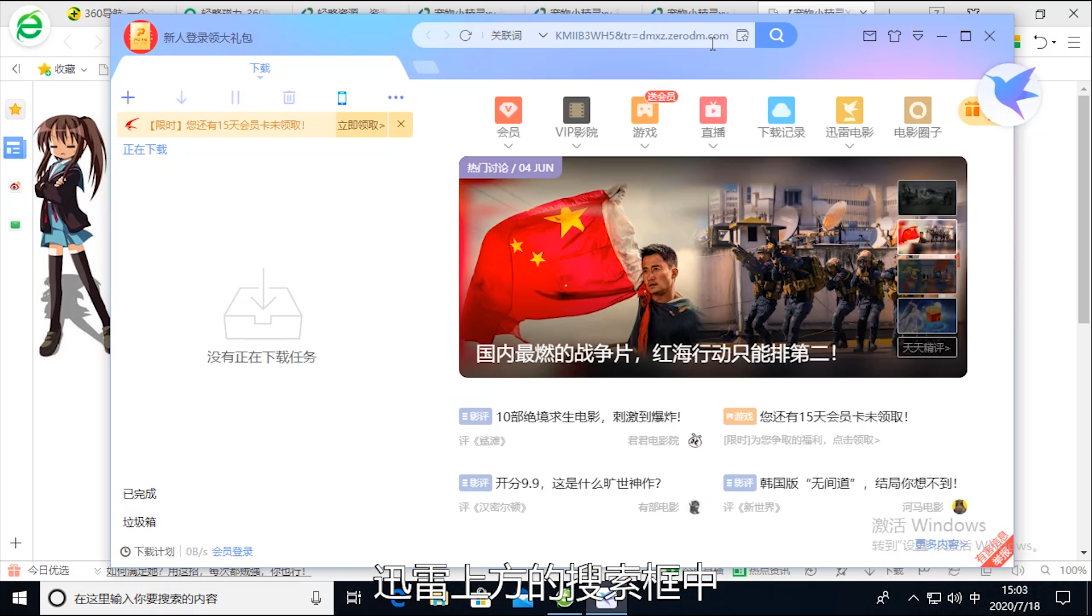The height and width of the screenshot is (616, 1092).
Task: Open the 垃圾箱 list in the sidebar
Action: 140,522
